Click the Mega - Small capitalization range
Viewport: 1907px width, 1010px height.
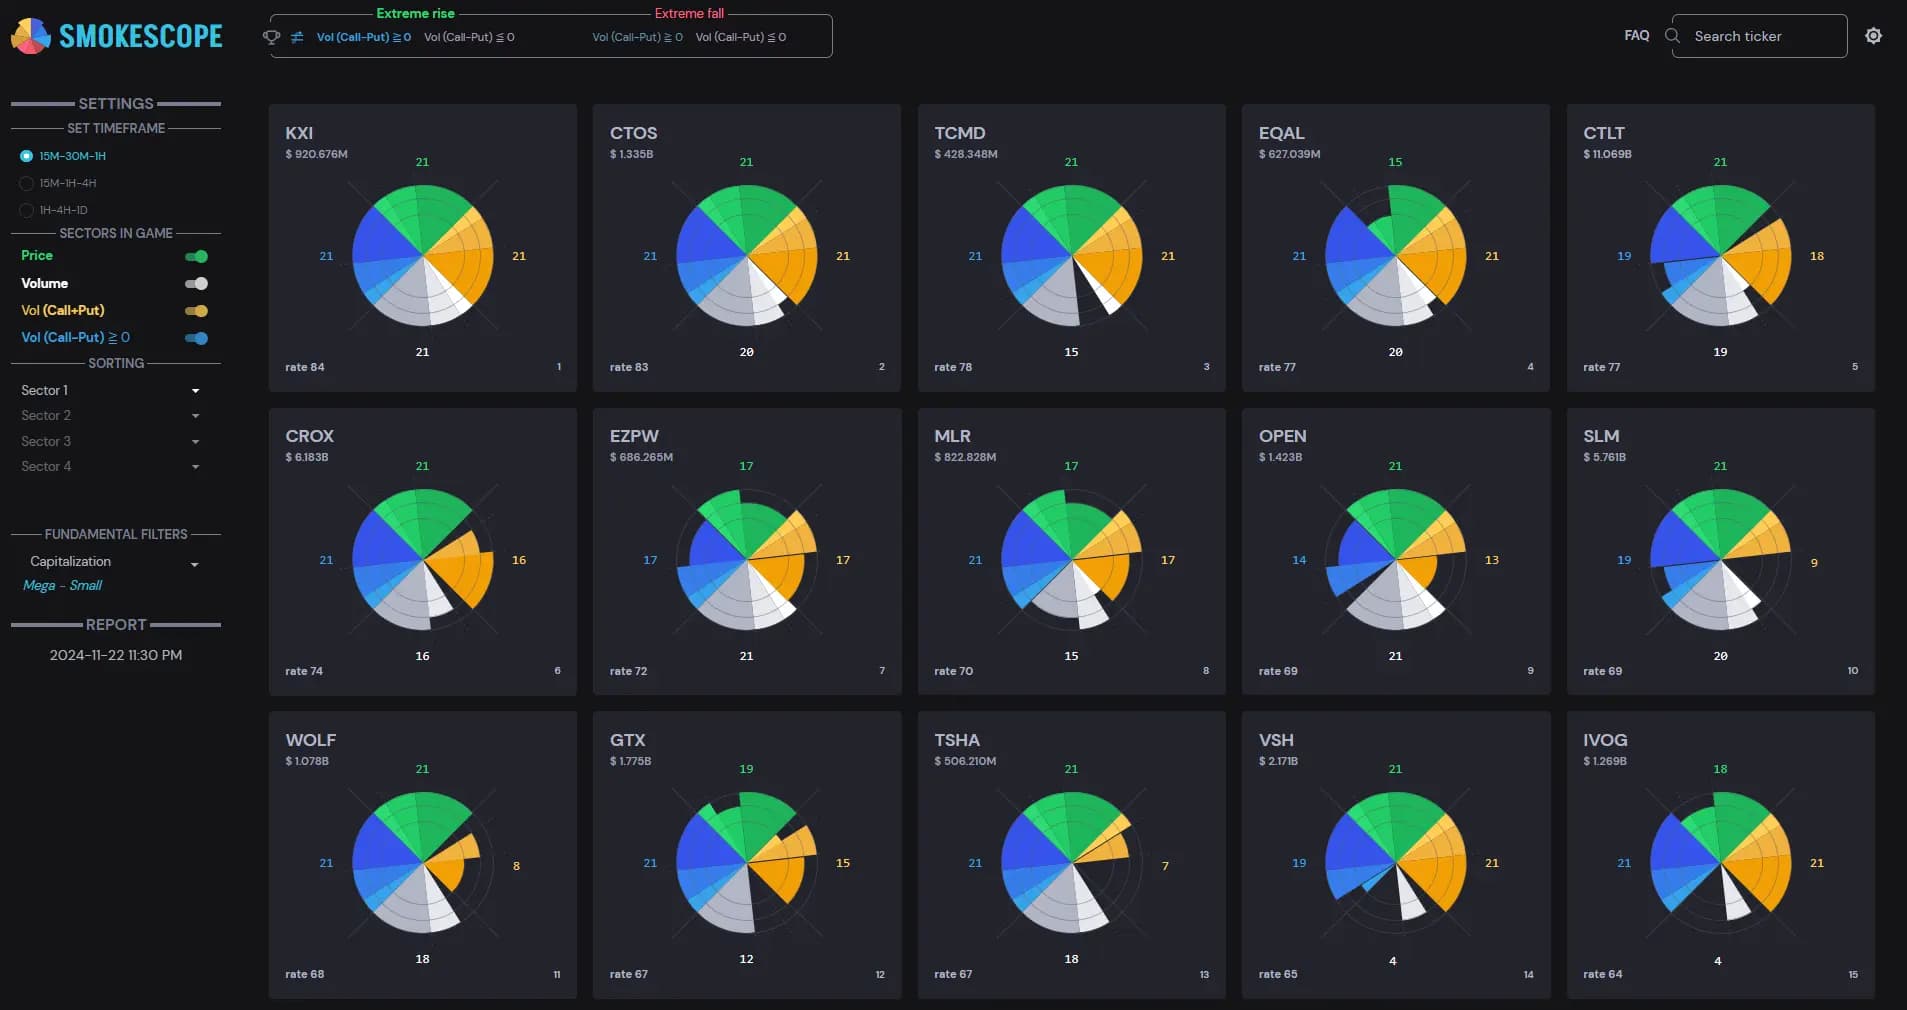tap(62, 585)
